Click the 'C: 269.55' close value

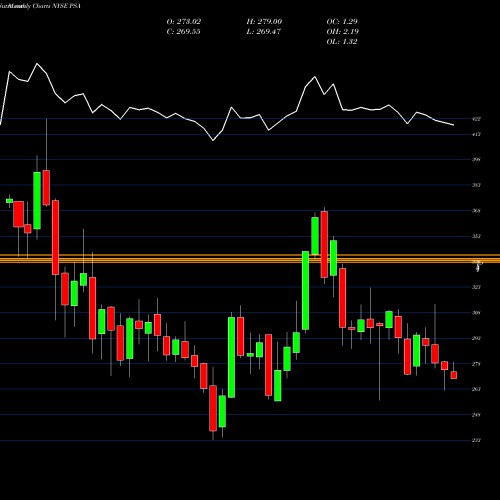click(x=183, y=32)
